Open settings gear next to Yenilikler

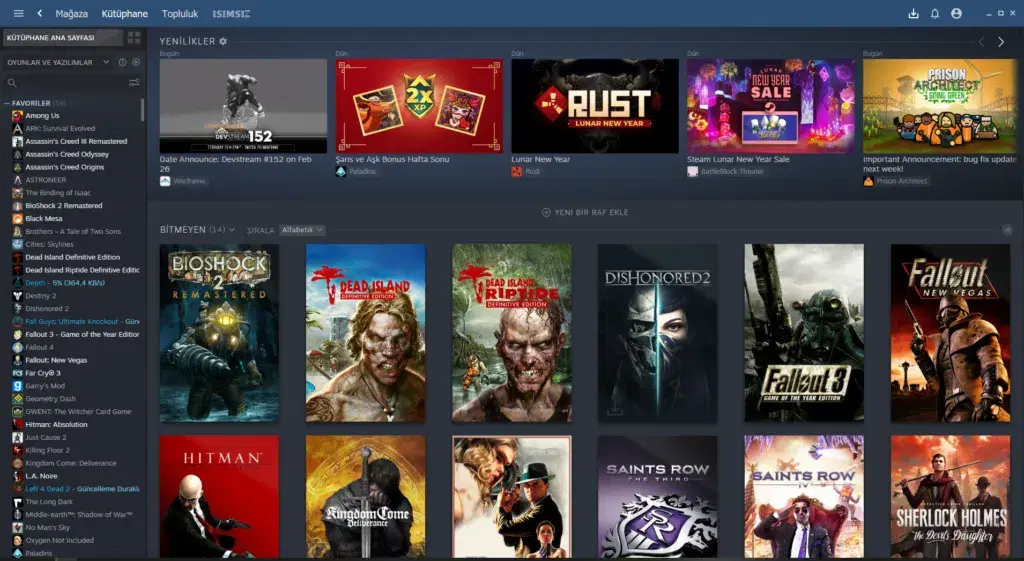[x=223, y=41]
